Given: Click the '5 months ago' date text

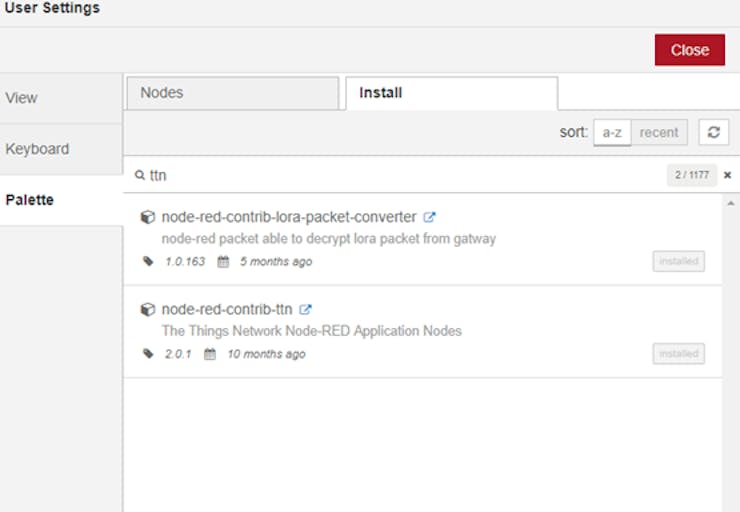Looking at the screenshot, I should pyautogui.click(x=276, y=261).
